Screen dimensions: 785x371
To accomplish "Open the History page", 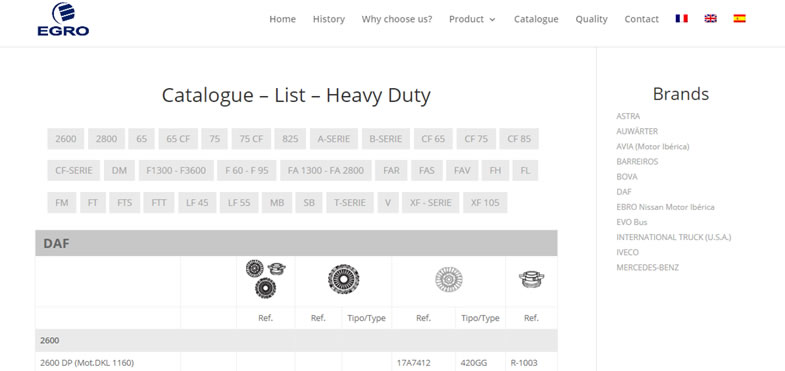I will [329, 19].
